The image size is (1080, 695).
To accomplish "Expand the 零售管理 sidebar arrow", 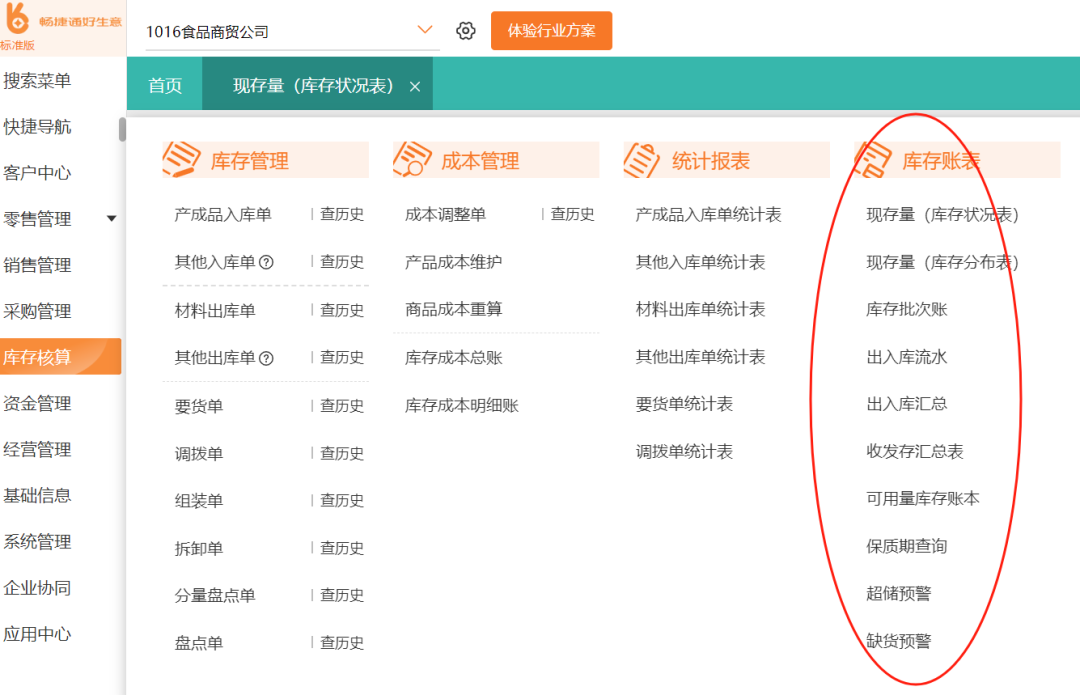I will pyautogui.click(x=111, y=219).
